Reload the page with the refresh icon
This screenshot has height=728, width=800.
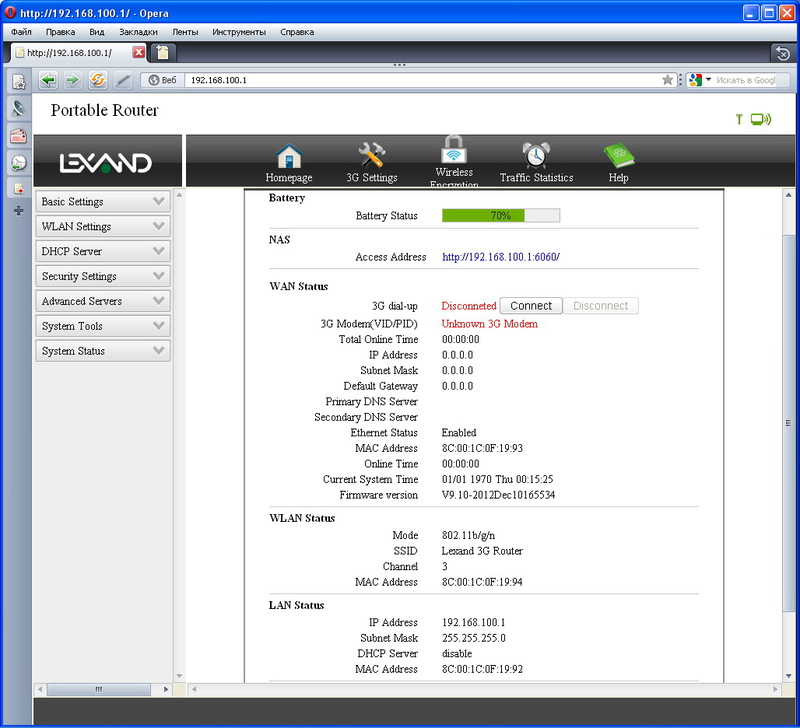pos(97,80)
